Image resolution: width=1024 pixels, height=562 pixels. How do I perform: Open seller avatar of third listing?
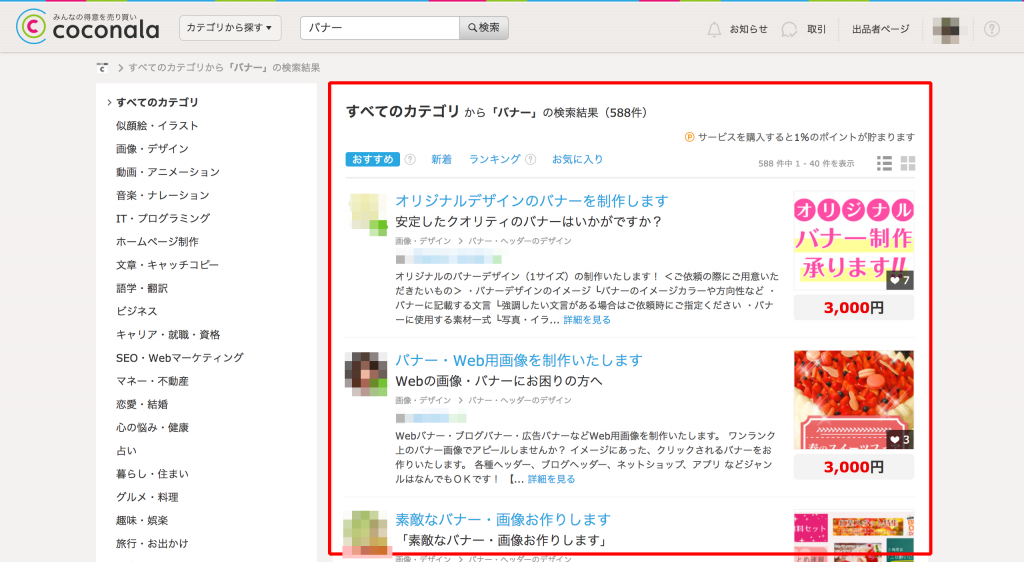point(366,533)
